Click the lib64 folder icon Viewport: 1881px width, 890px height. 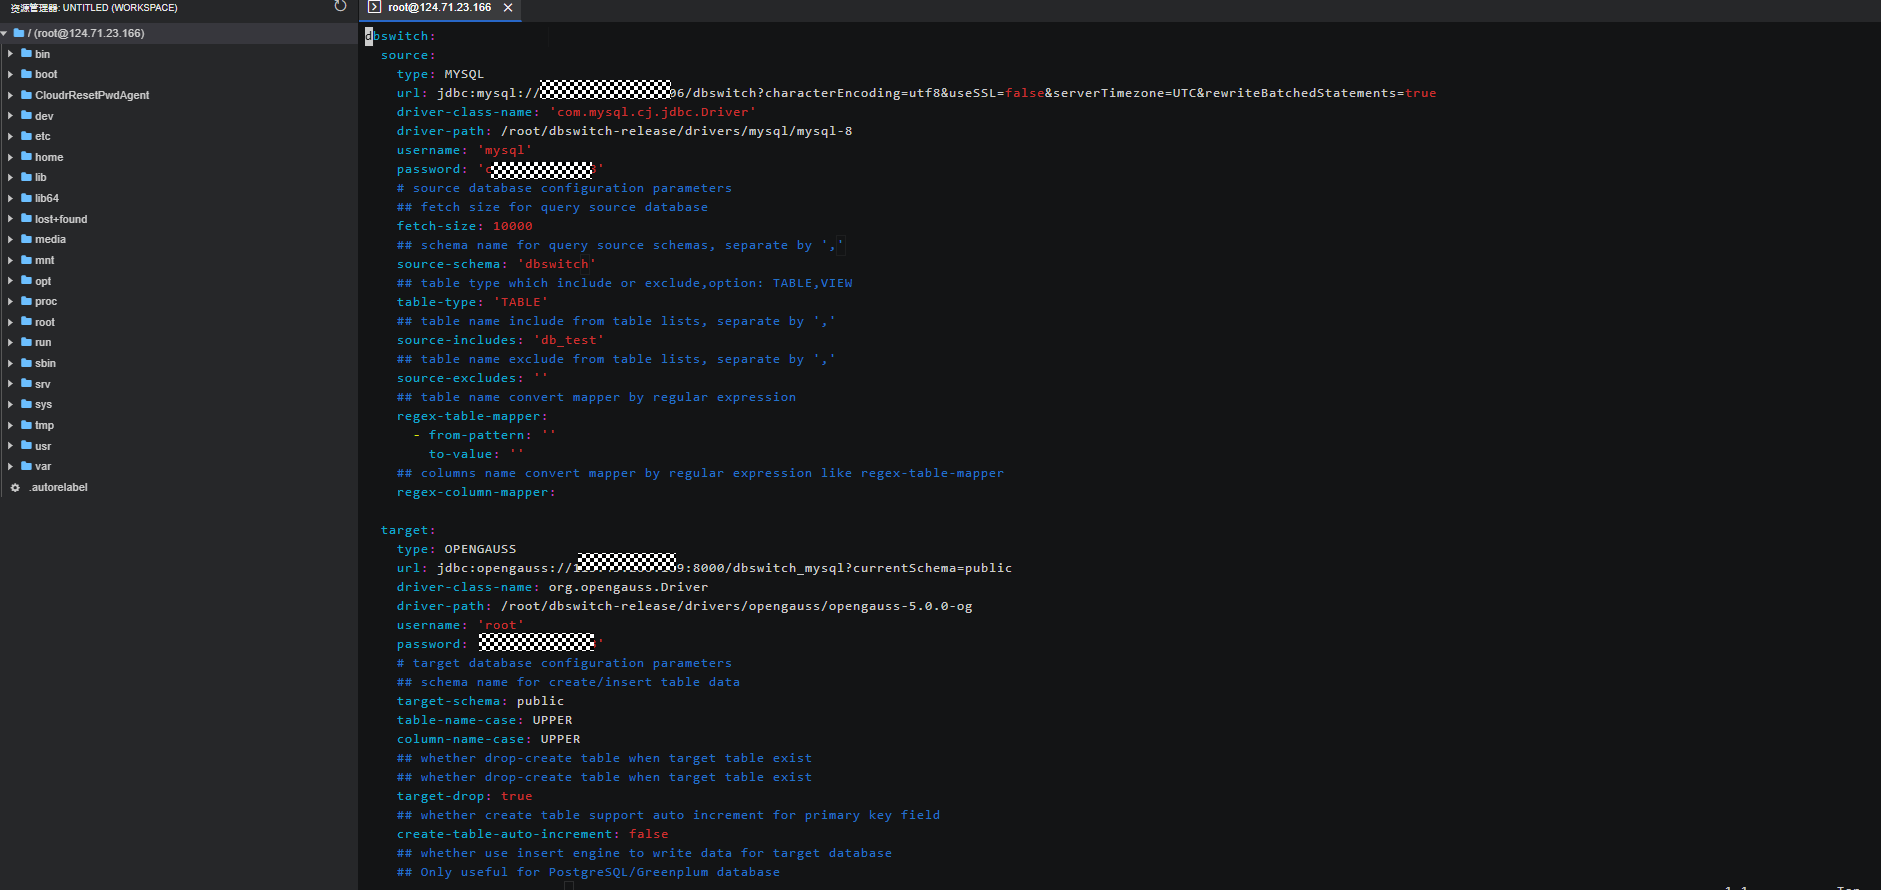click(26, 198)
